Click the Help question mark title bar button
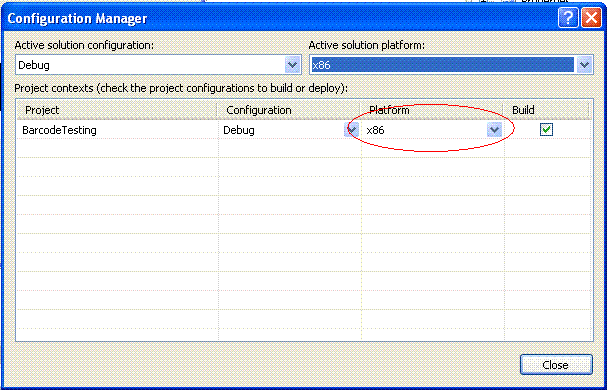This screenshot has height=390, width=607. pos(568,18)
